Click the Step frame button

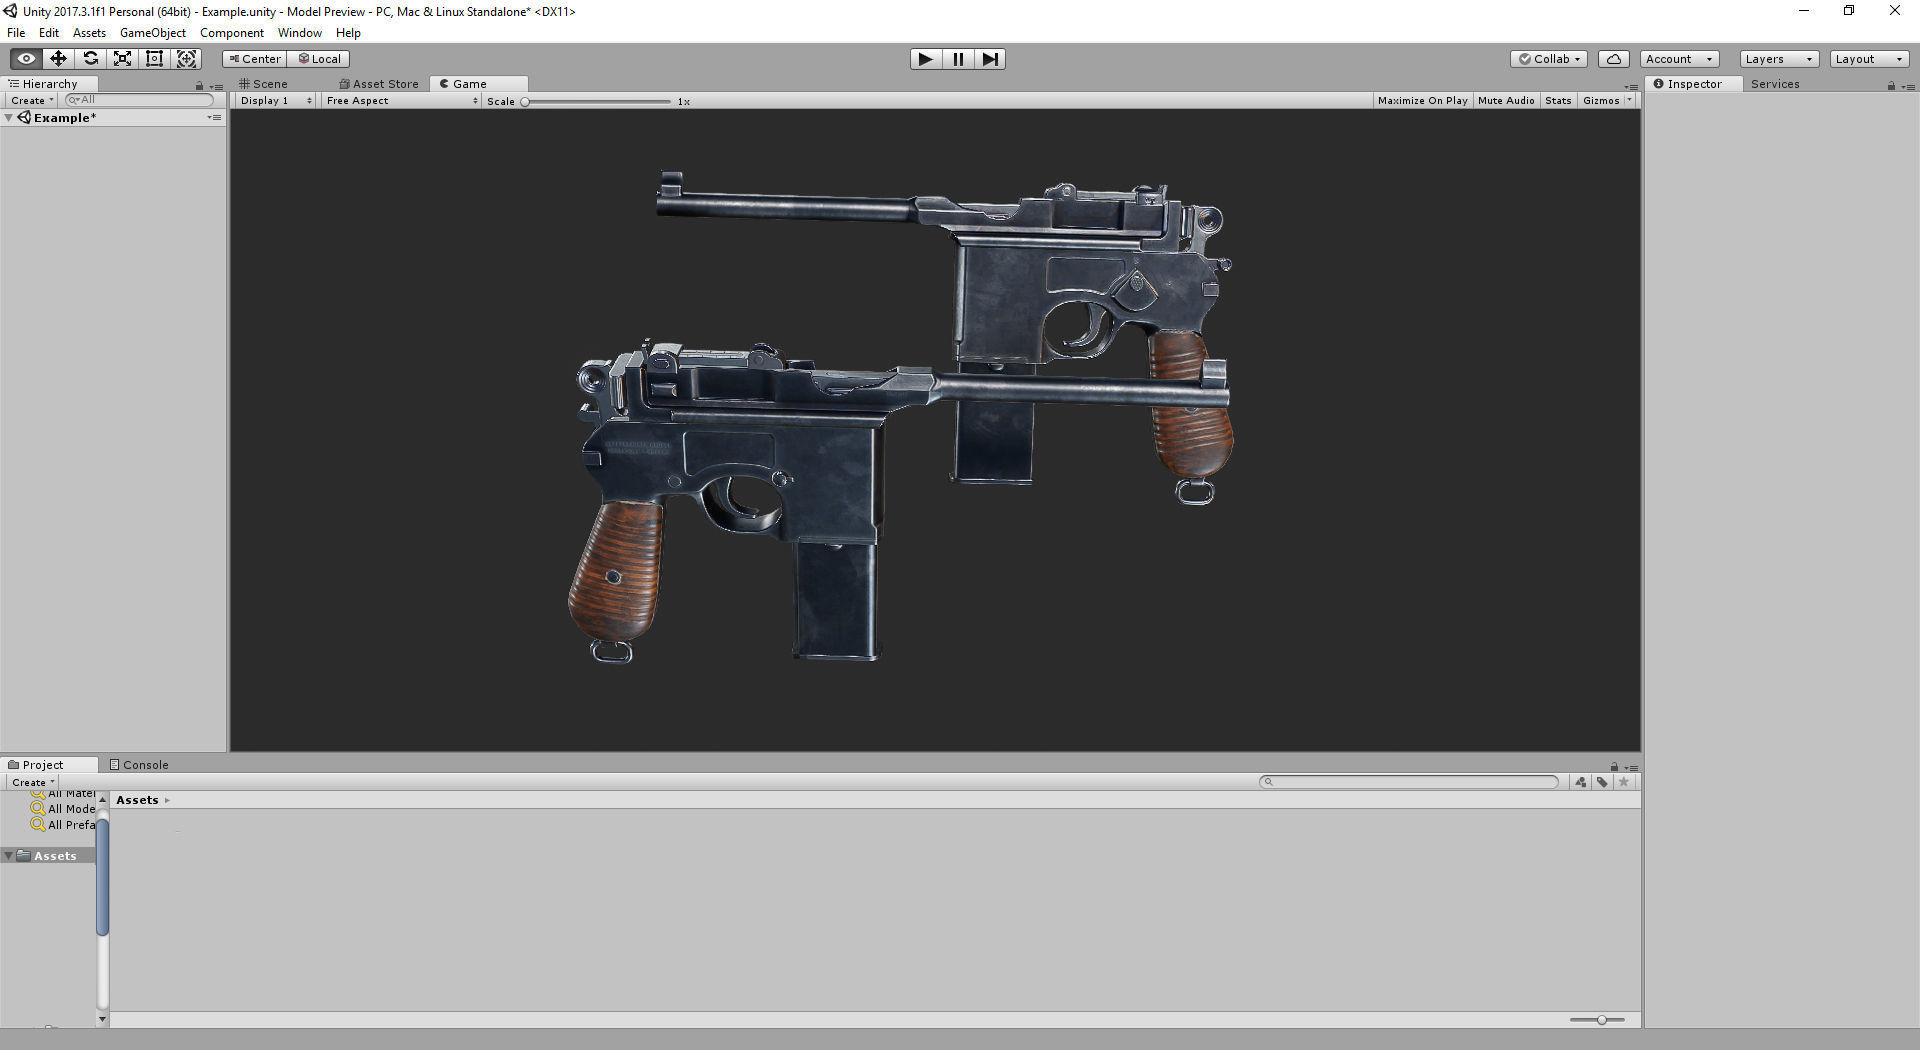[989, 59]
